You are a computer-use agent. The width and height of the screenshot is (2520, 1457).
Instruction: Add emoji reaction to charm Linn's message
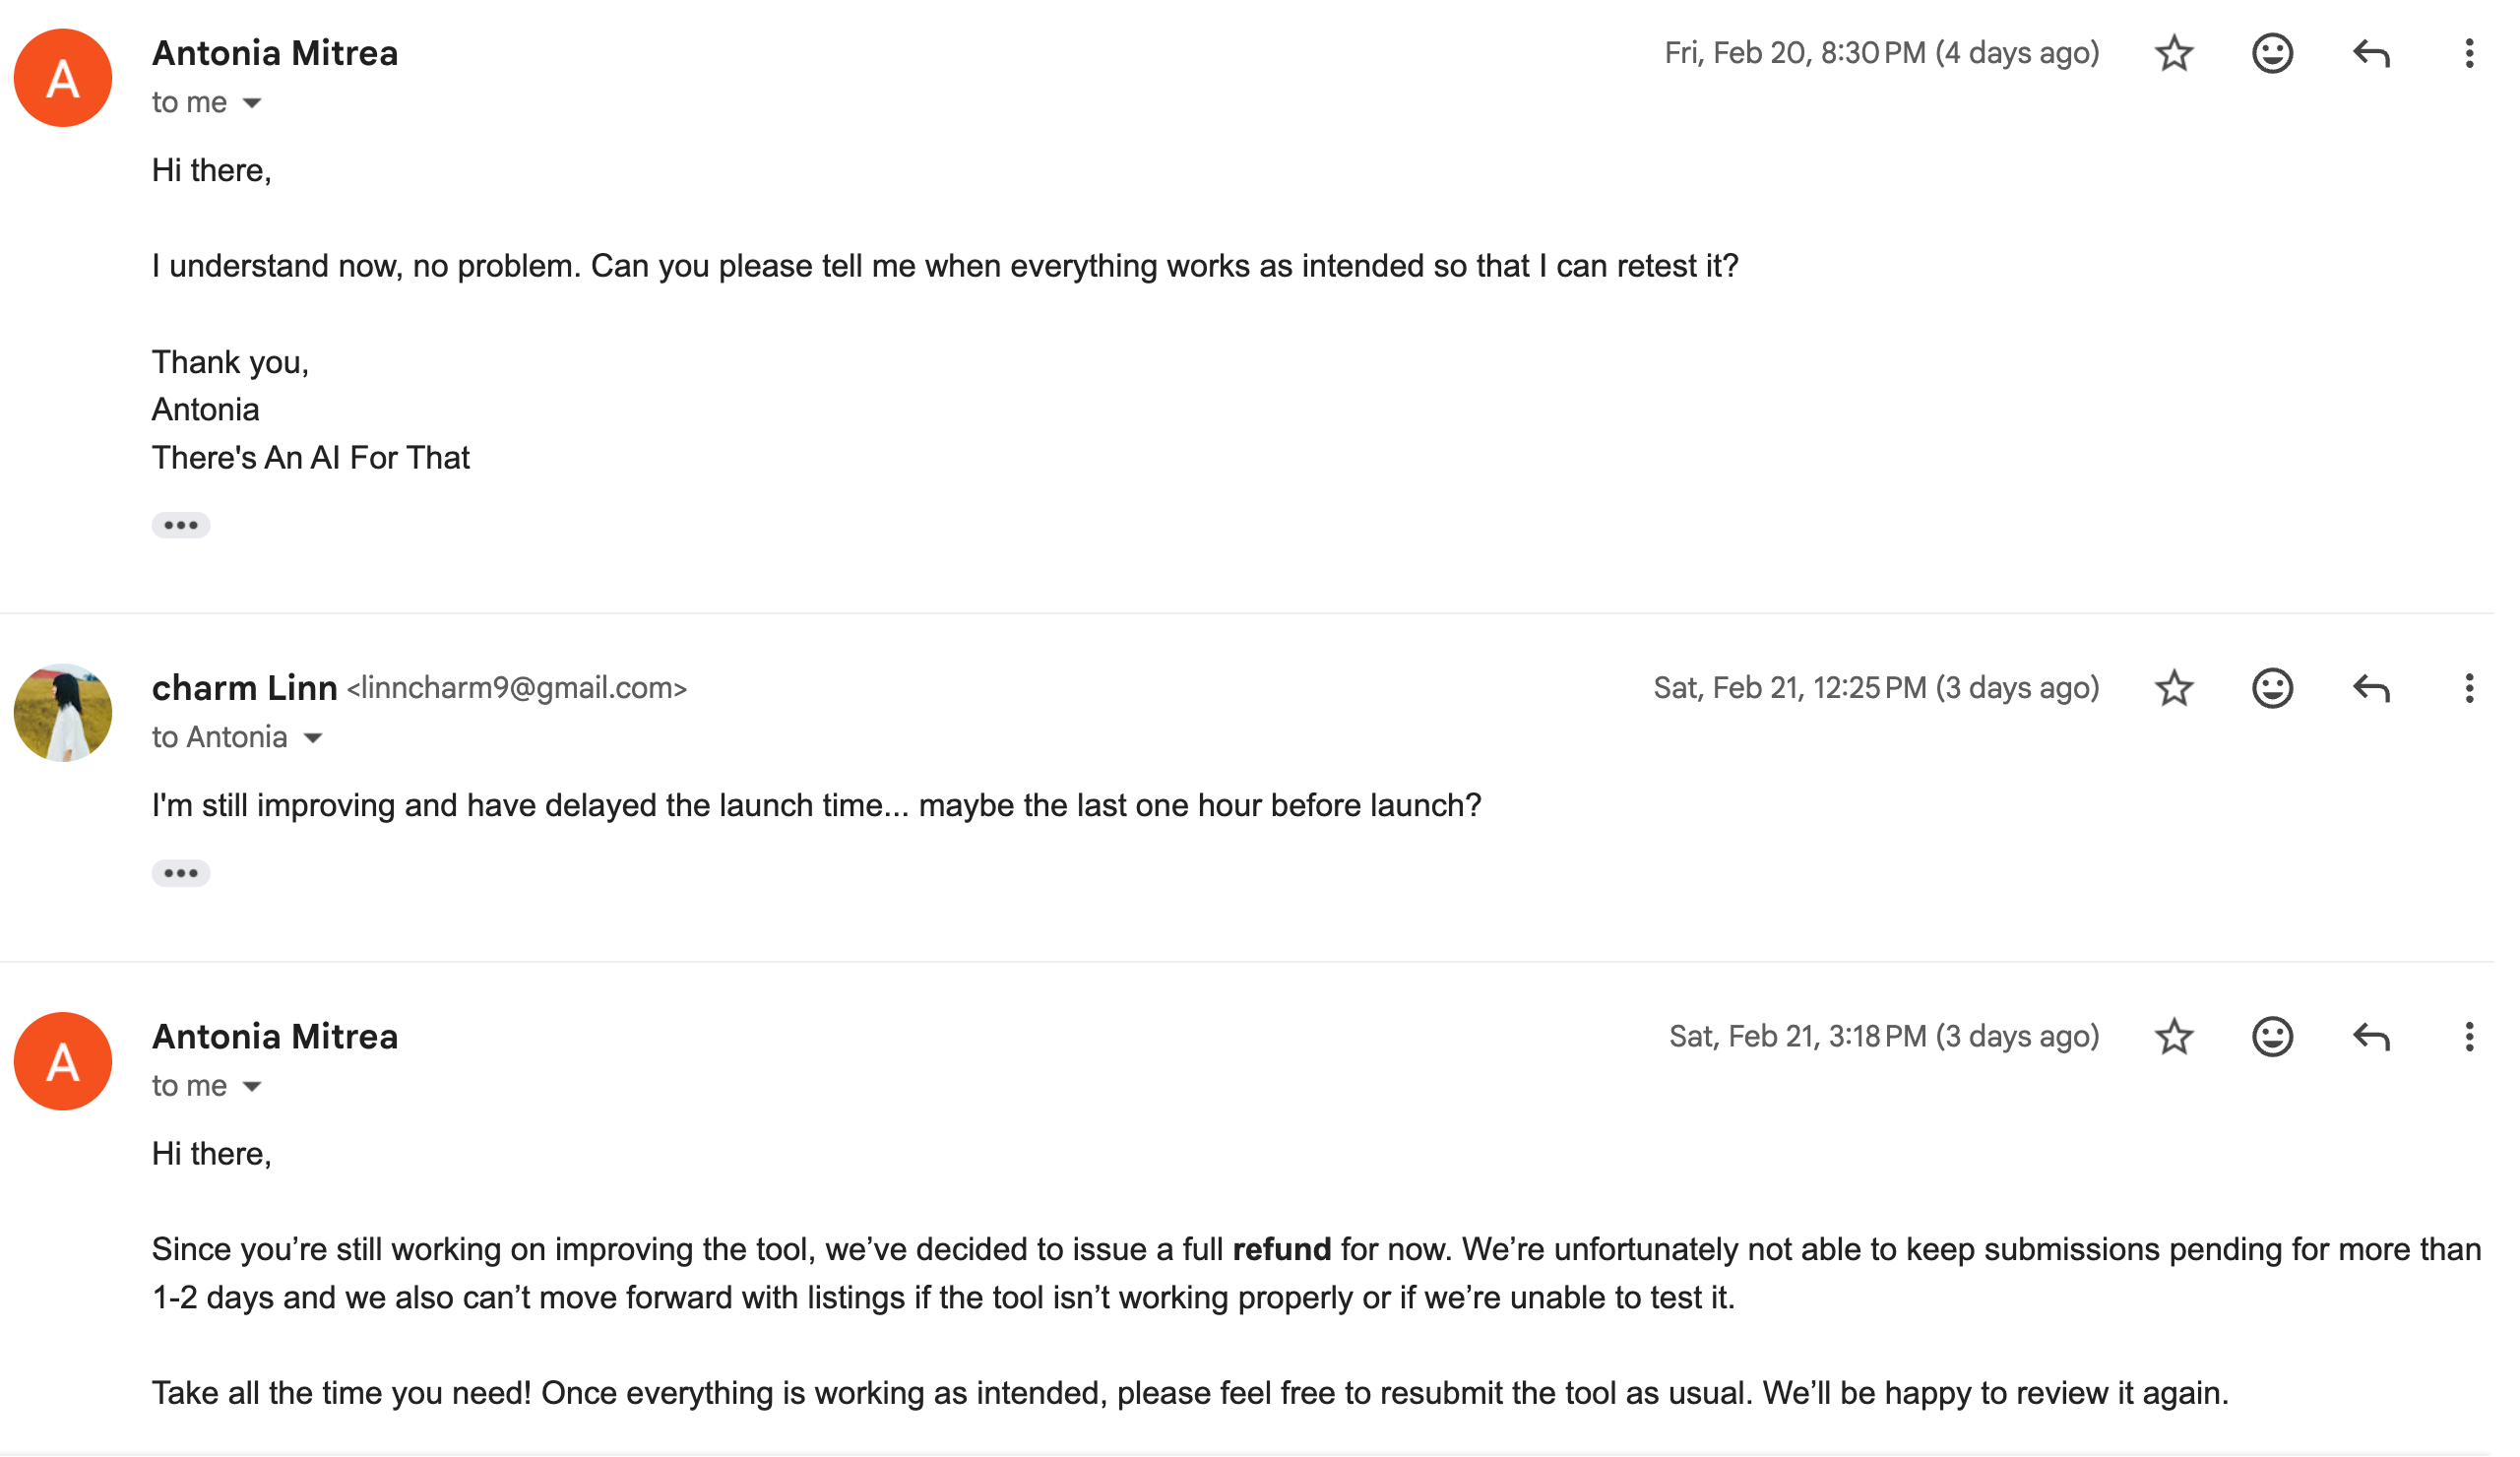tap(2271, 688)
